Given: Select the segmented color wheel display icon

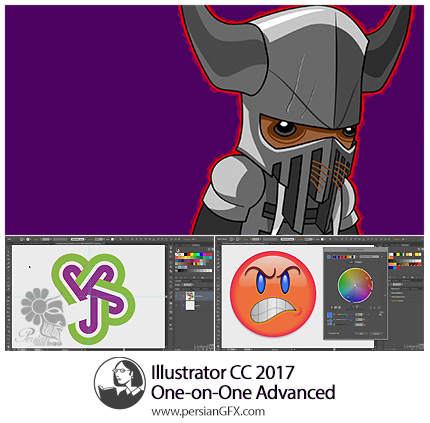Looking at the screenshot, I should tap(335, 308).
